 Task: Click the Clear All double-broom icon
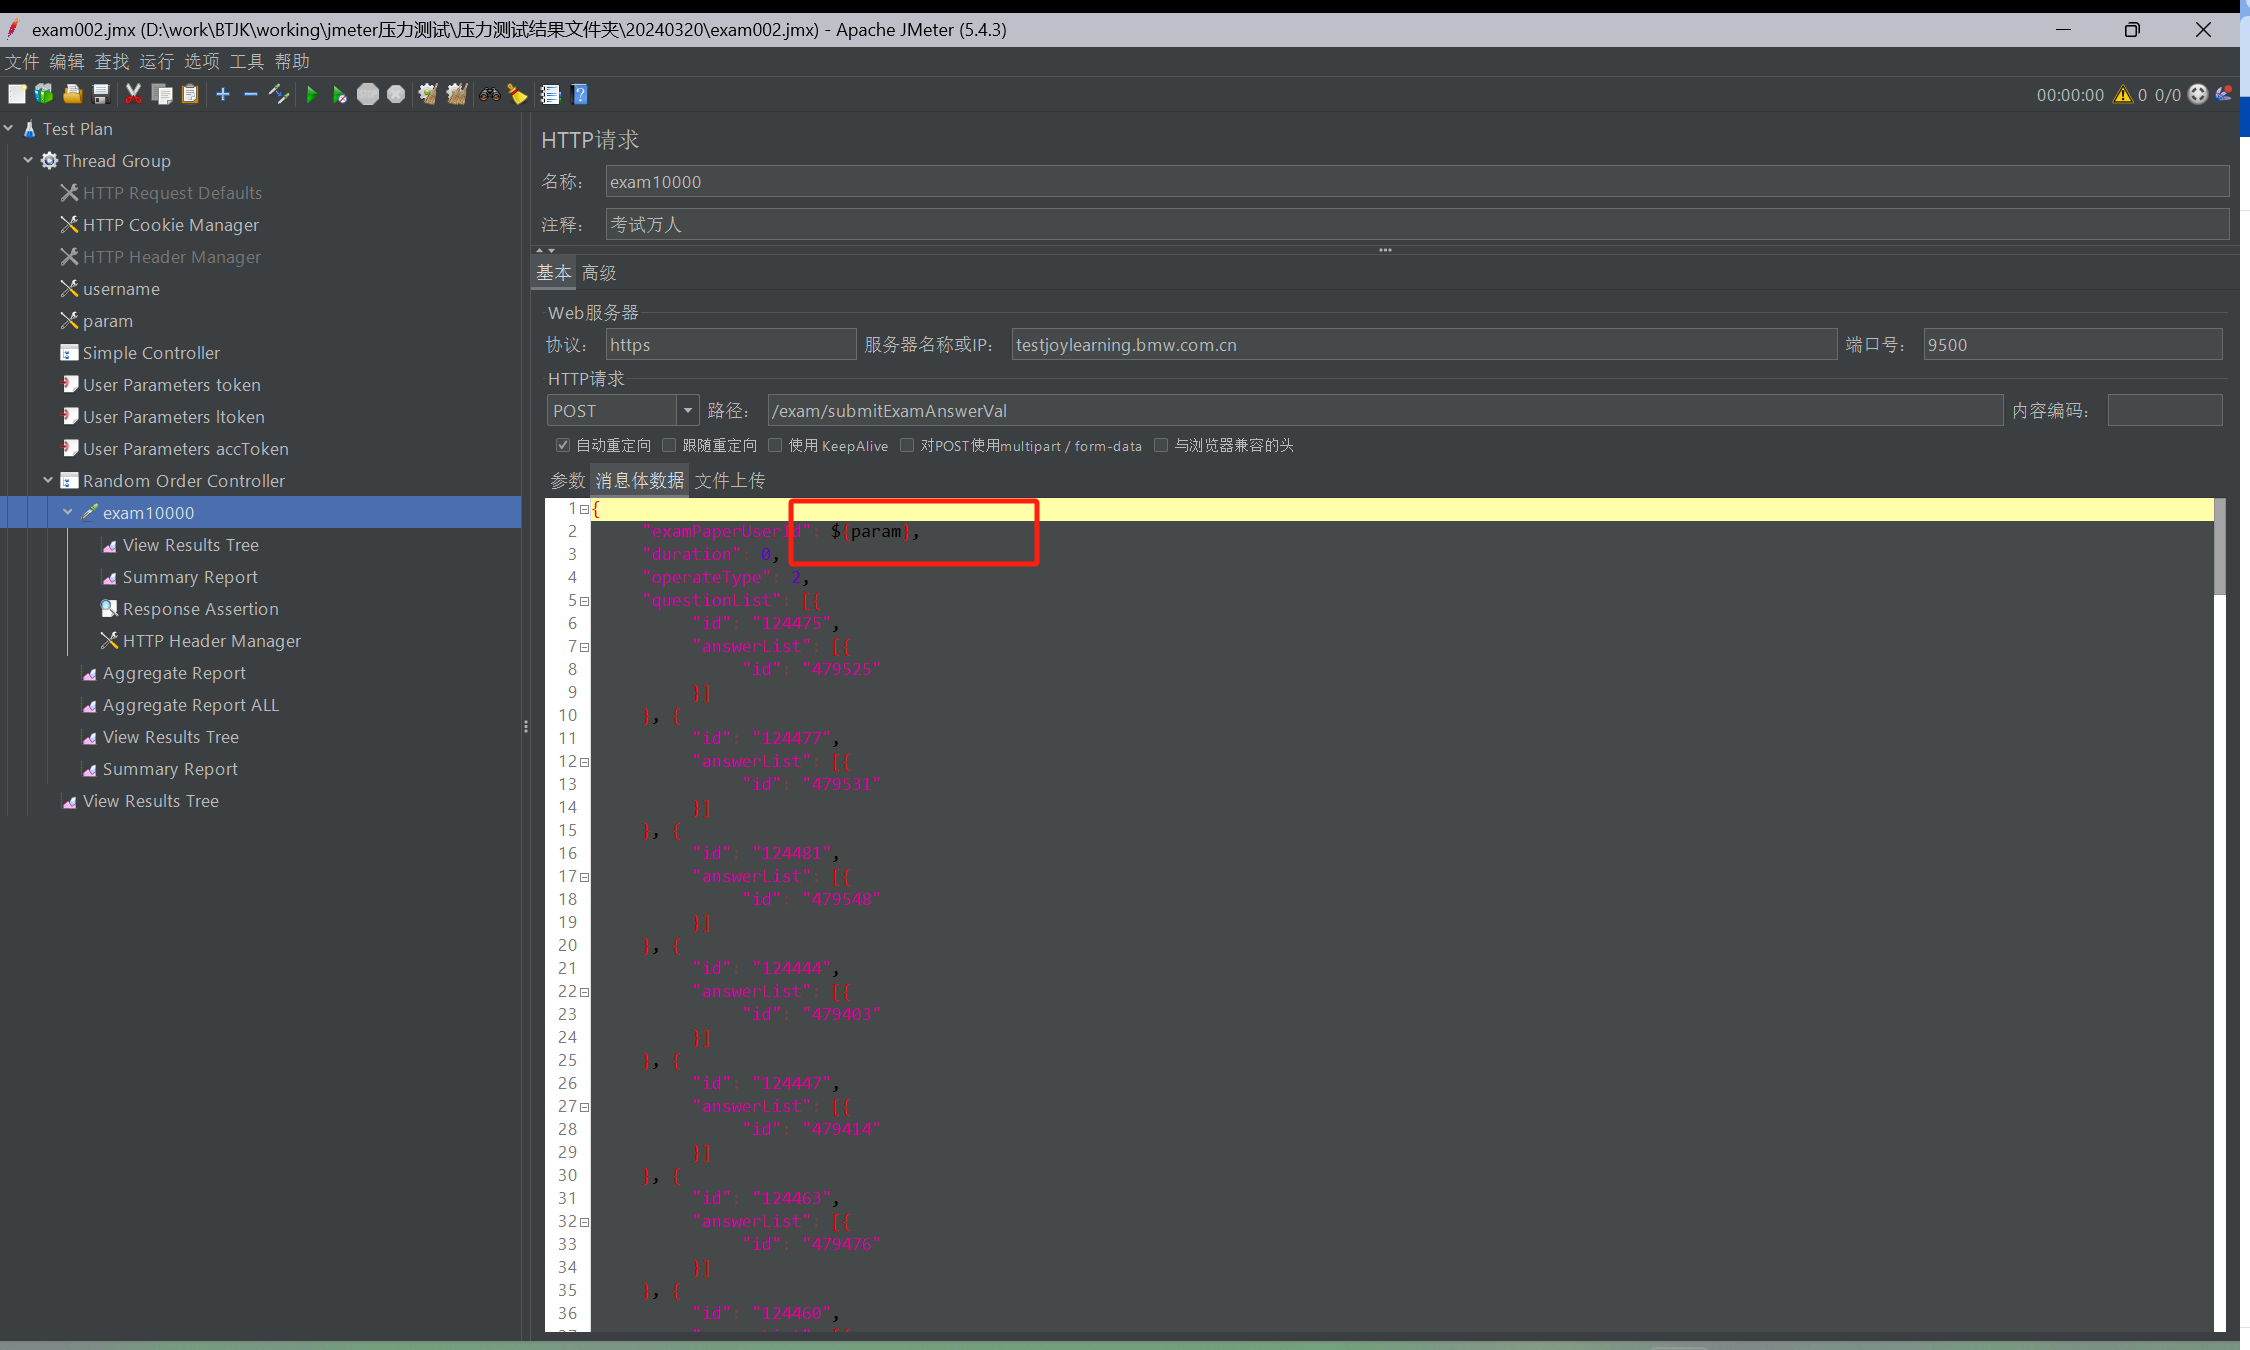[457, 94]
